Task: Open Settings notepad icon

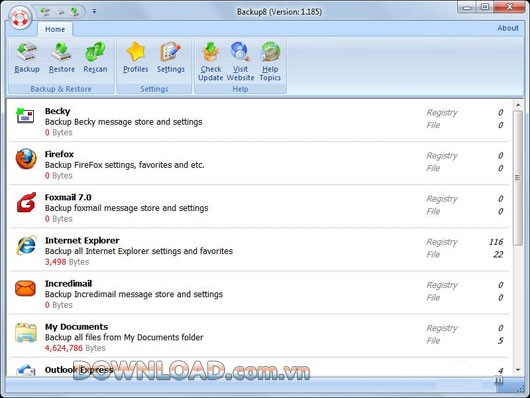Action: tap(171, 52)
